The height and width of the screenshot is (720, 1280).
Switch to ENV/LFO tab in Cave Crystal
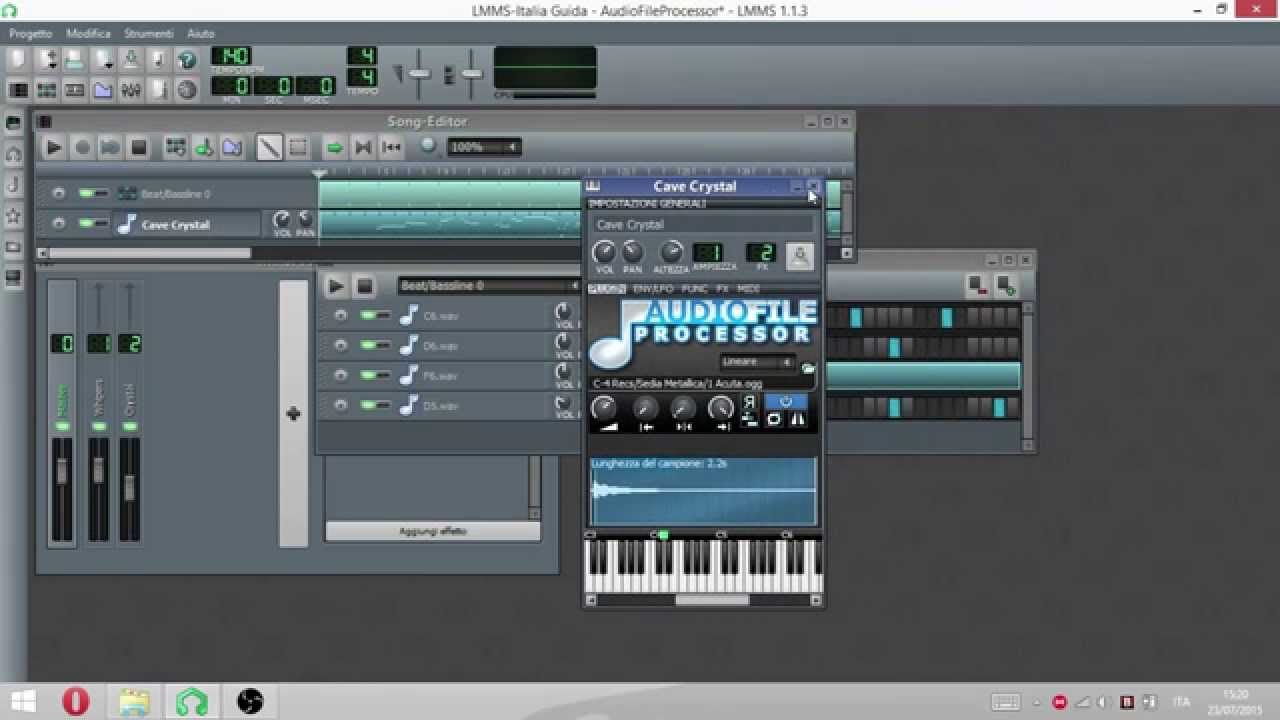[x=653, y=289]
